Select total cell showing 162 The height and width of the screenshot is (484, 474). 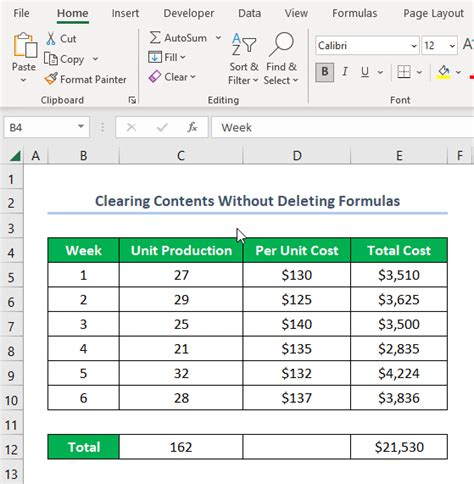(x=181, y=447)
